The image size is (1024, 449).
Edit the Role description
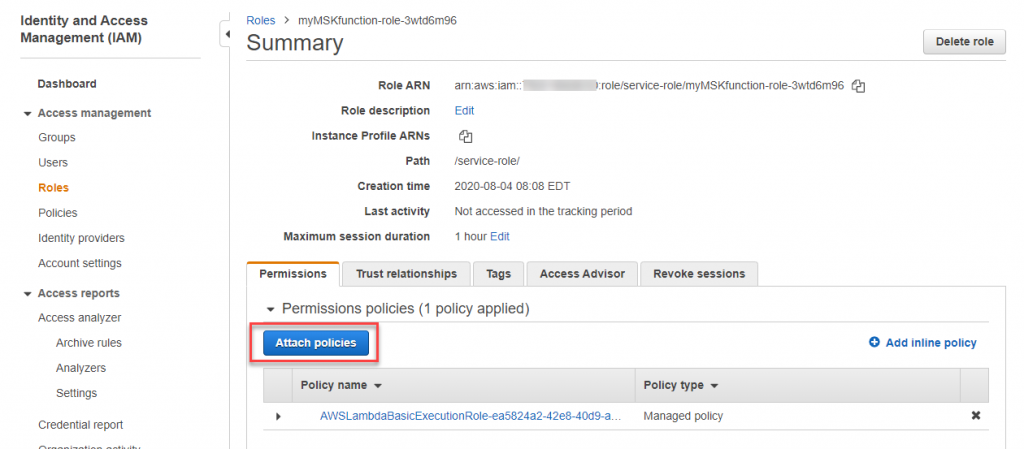pyautogui.click(x=464, y=110)
